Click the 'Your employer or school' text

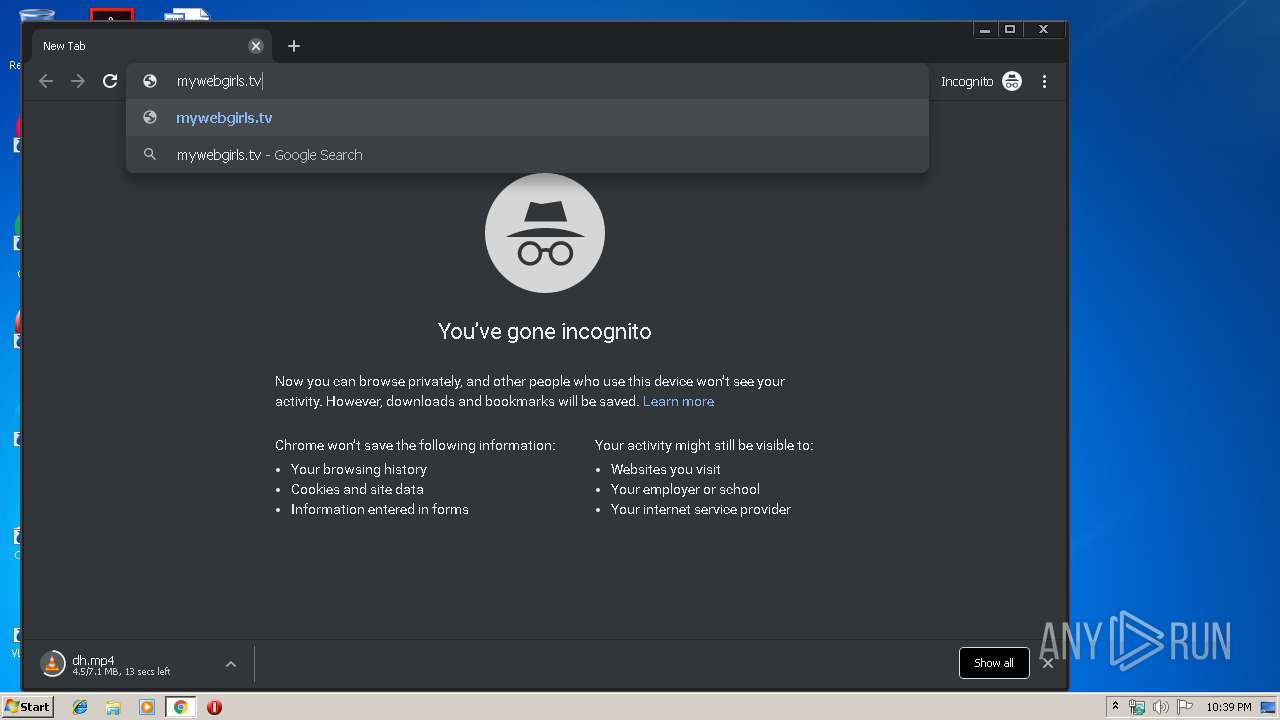(685, 489)
